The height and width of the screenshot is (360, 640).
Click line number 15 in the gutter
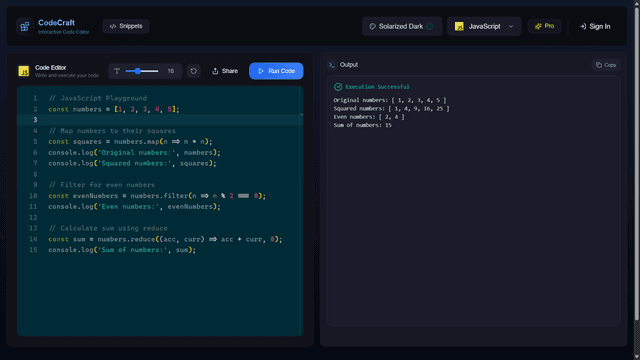pos(33,250)
